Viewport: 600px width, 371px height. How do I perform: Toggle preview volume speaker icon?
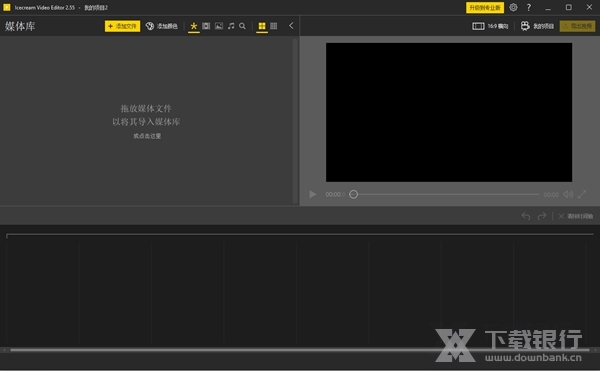pos(568,194)
